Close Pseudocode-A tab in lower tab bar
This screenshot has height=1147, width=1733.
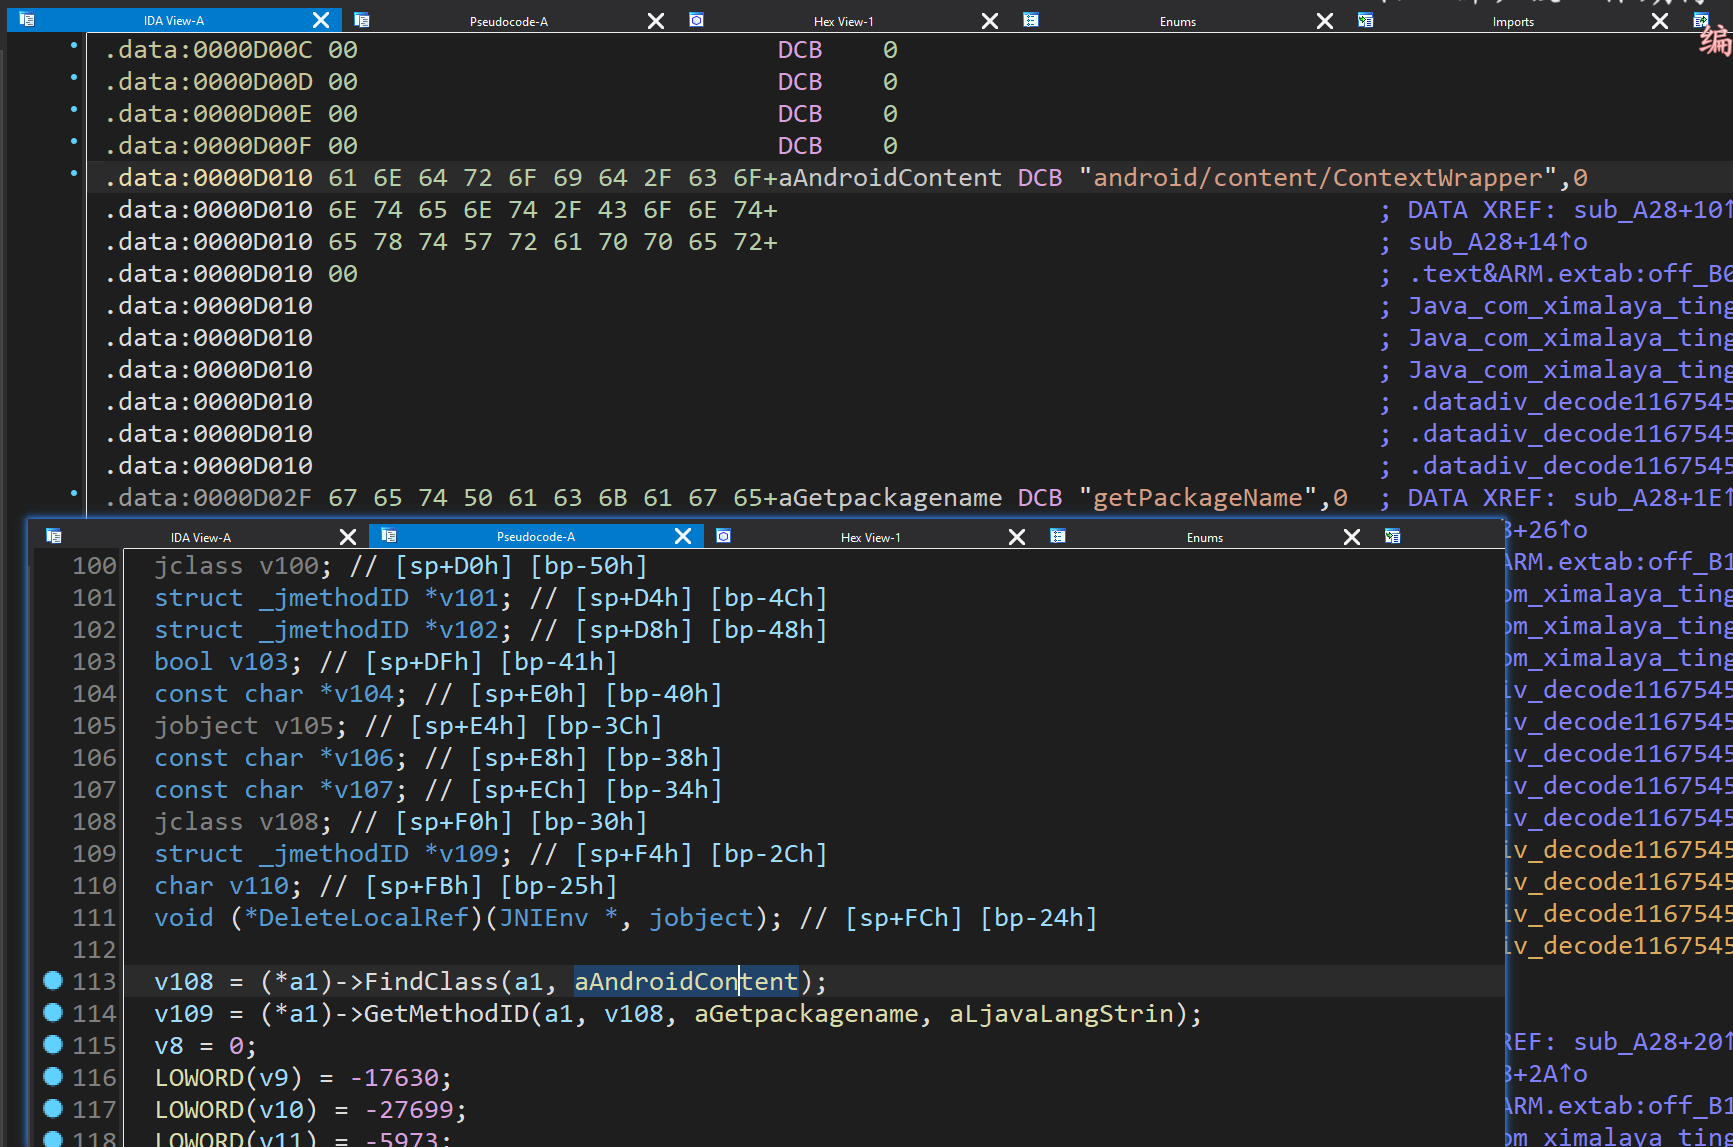click(x=683, y=536)
